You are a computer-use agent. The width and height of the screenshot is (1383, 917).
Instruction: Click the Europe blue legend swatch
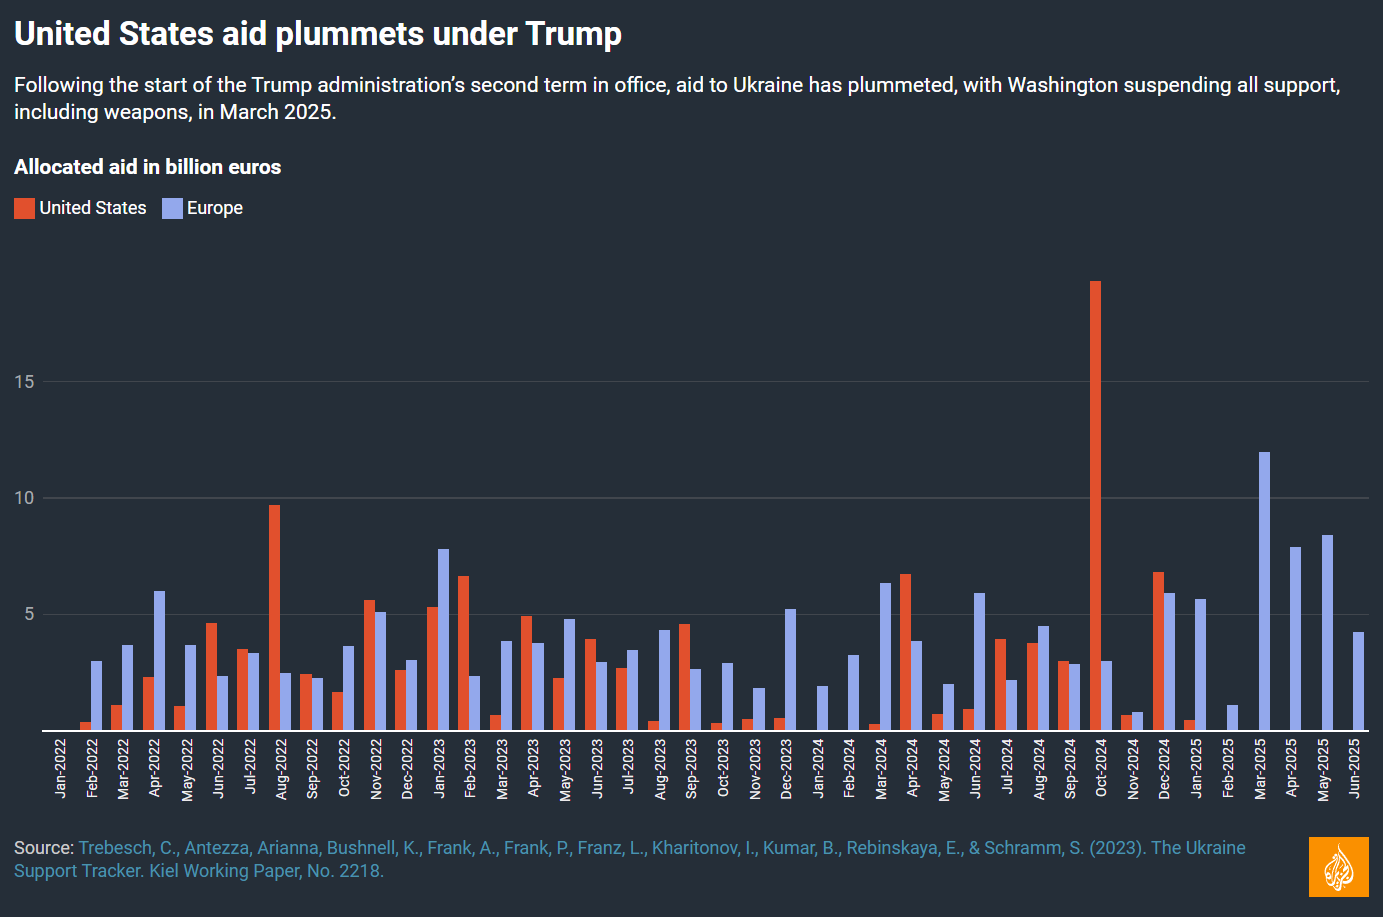172,208
